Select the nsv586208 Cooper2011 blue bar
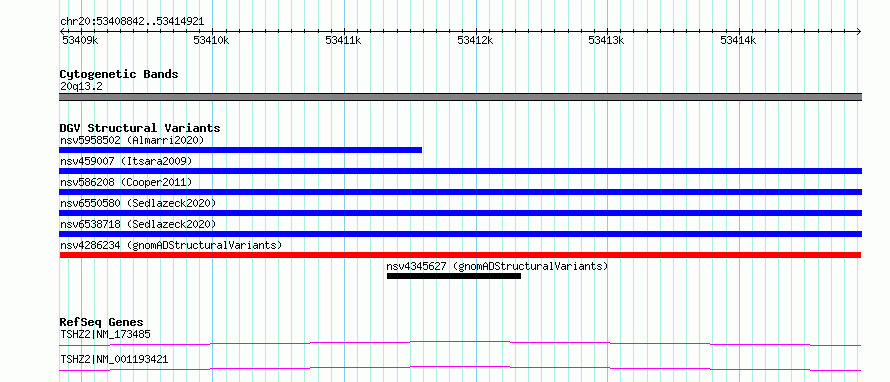 tap(460, 192)
